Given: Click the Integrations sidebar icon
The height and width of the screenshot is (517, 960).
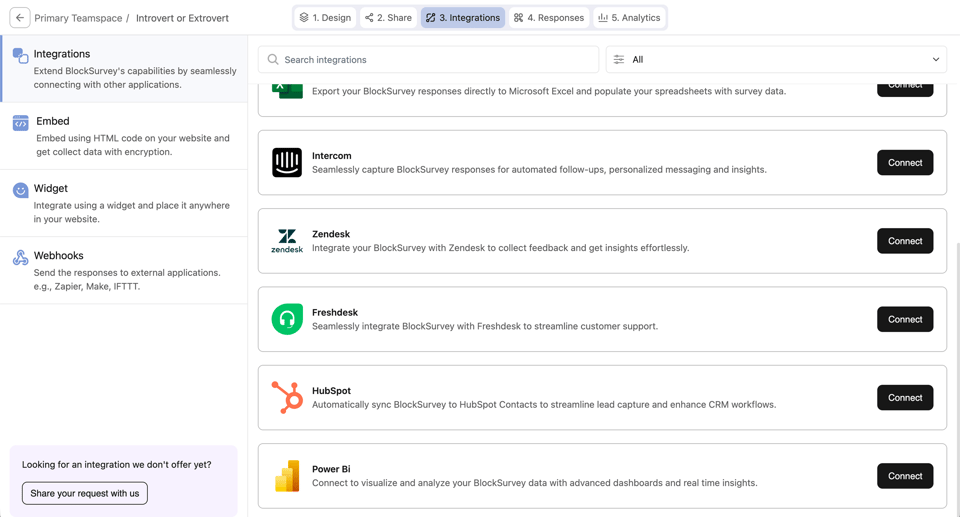Looking at the screenshot, I should (x=20, y=56).
